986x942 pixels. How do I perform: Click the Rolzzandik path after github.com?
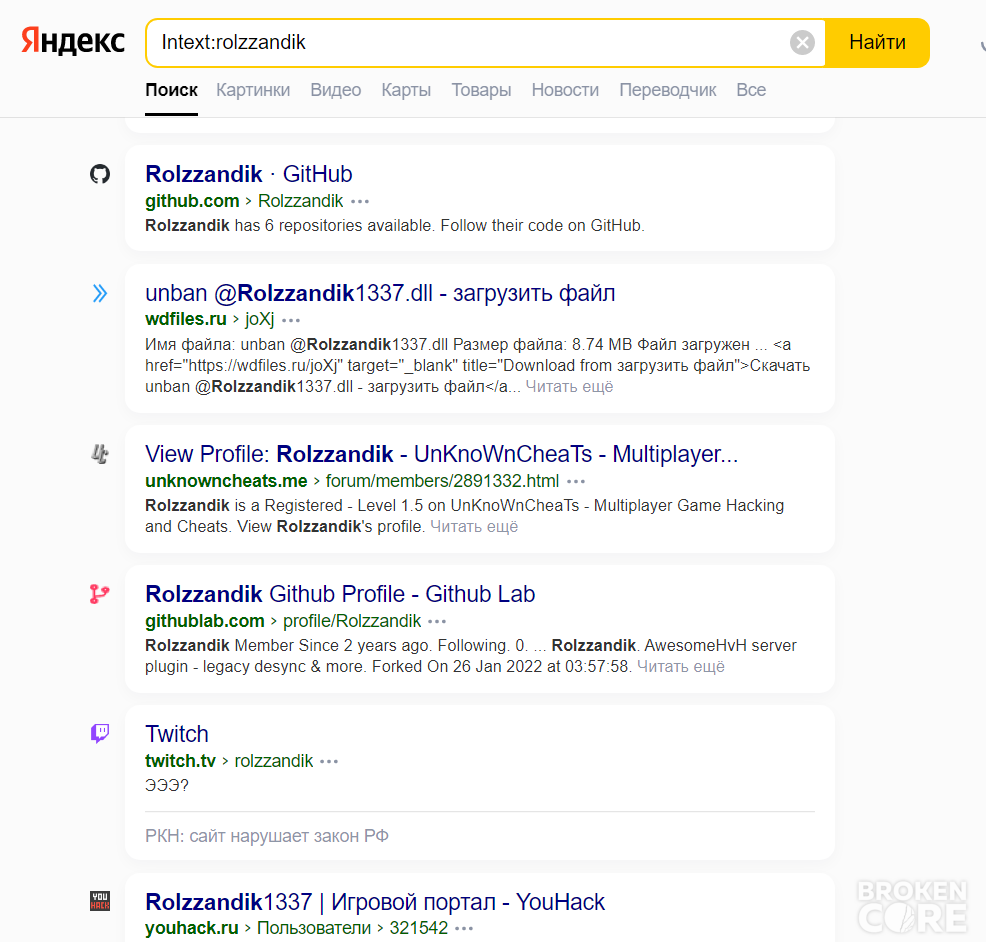(x=301, y=201)
